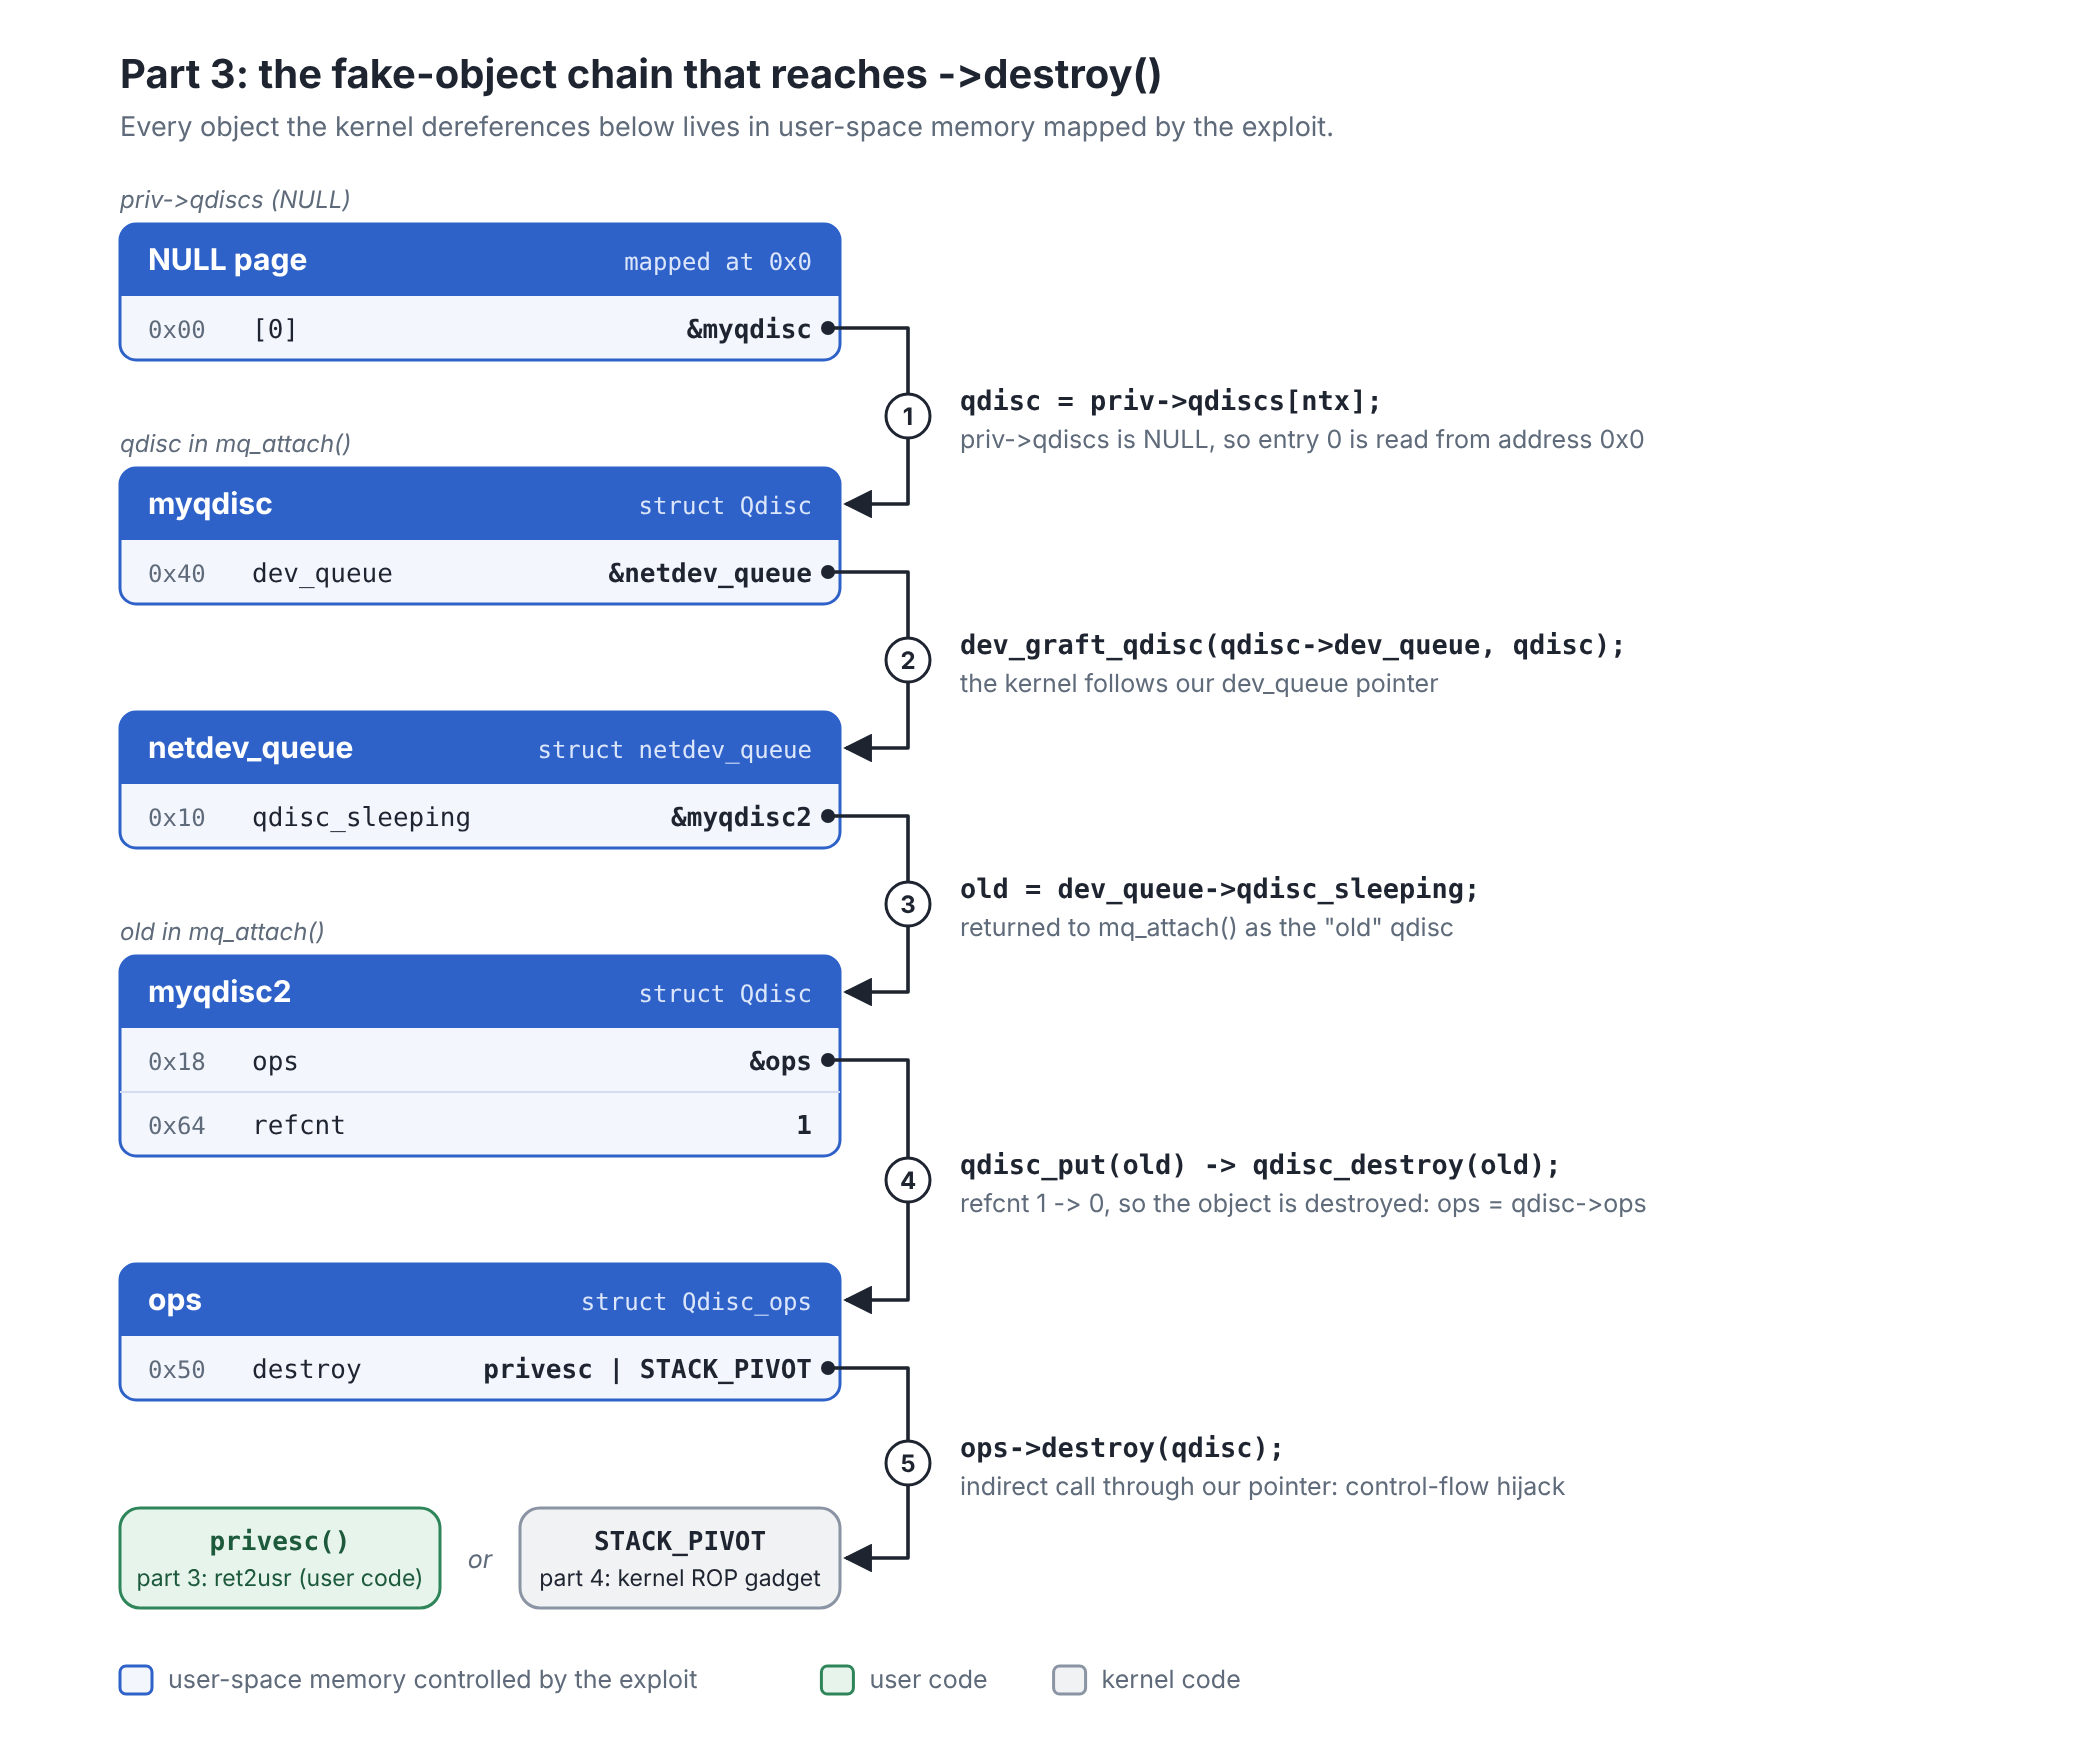Click the netdev_queue struct header

pyautogui.click(x=480, y=748)
